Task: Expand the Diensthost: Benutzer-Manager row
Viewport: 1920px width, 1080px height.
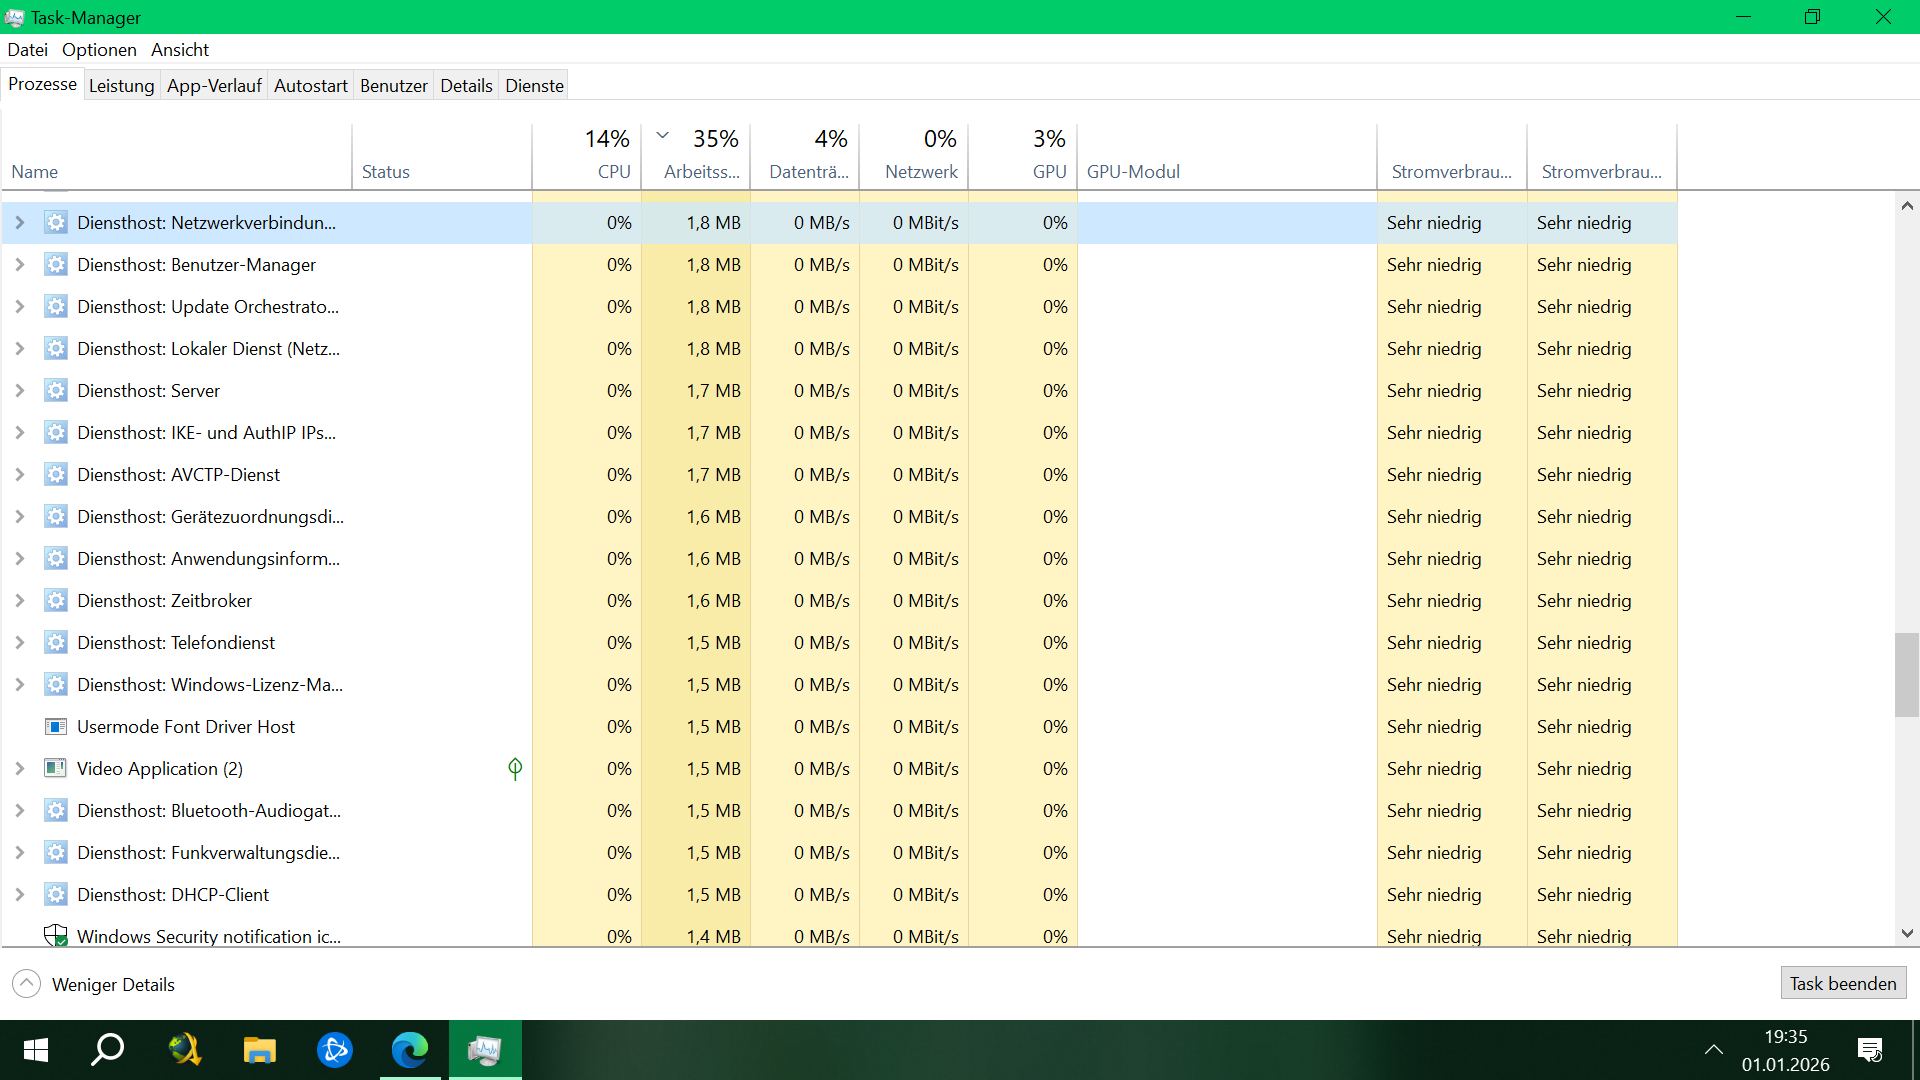Action: click(19, 264)
